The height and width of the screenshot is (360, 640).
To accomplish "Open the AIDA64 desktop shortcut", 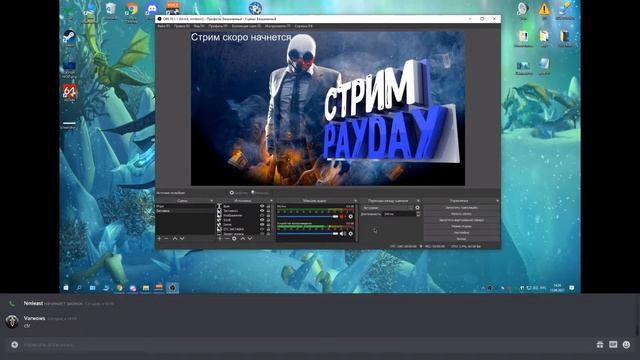I will 69,93.
